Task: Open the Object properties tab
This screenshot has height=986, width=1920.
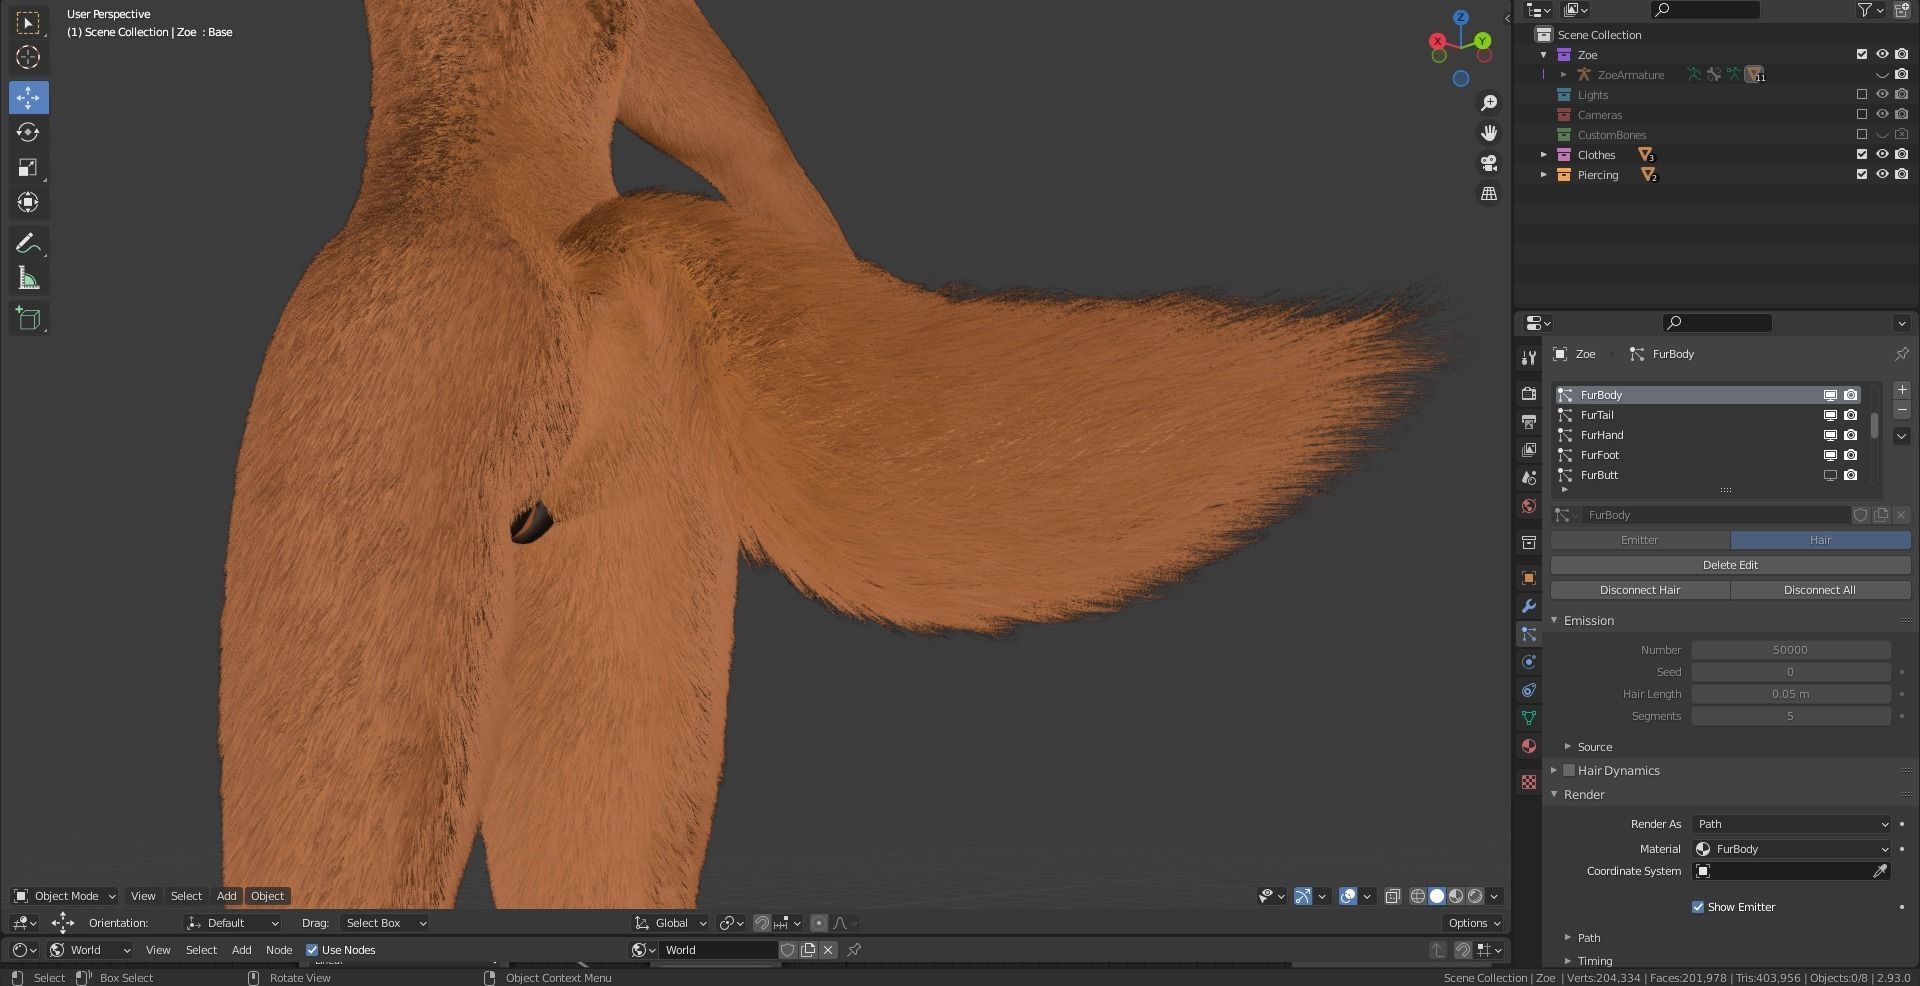Action: (x=1528, y=578)
